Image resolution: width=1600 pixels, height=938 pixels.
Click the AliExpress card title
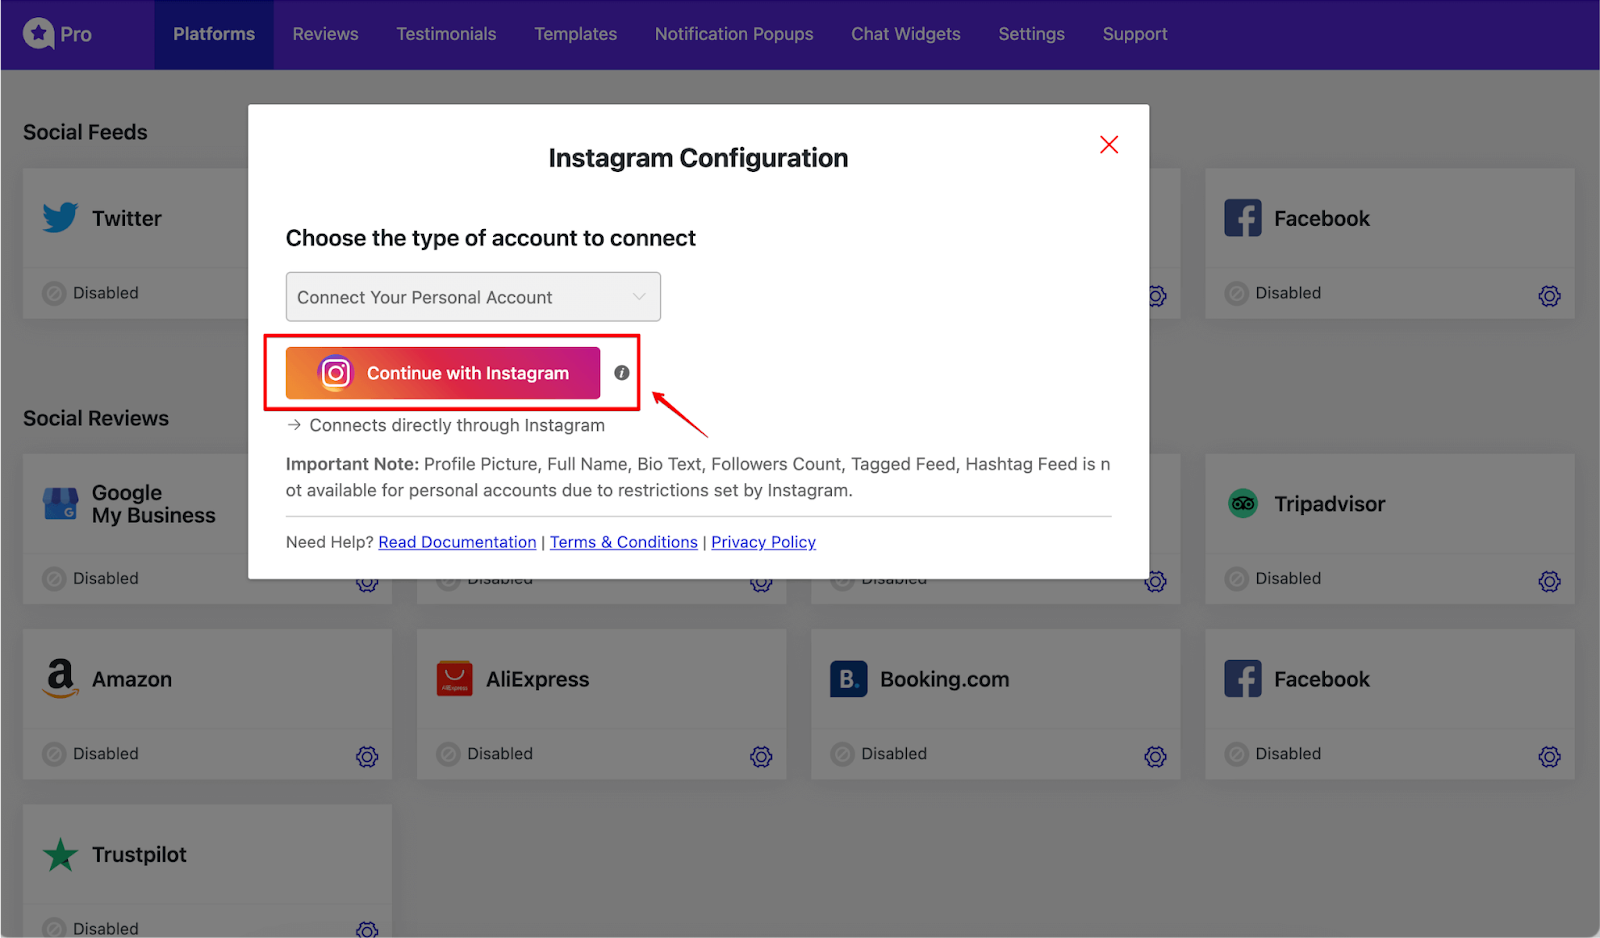pos(538,679)
